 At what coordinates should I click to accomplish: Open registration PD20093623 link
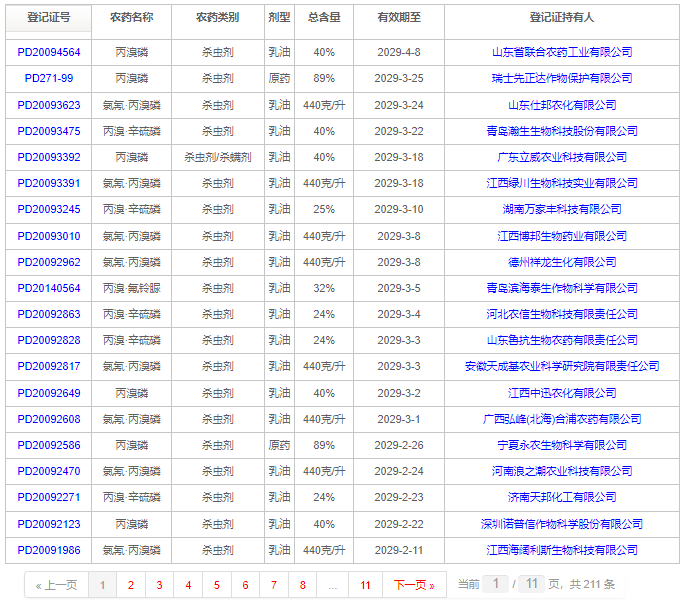pos(49,106)
